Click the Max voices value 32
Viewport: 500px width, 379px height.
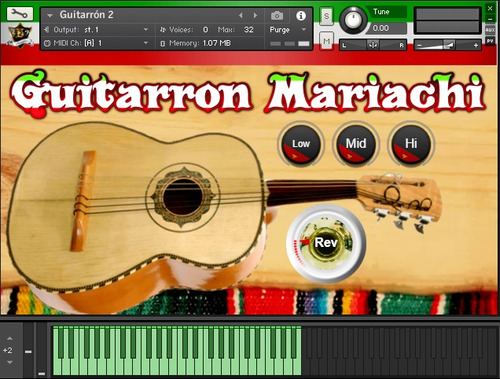coord(249,30)
